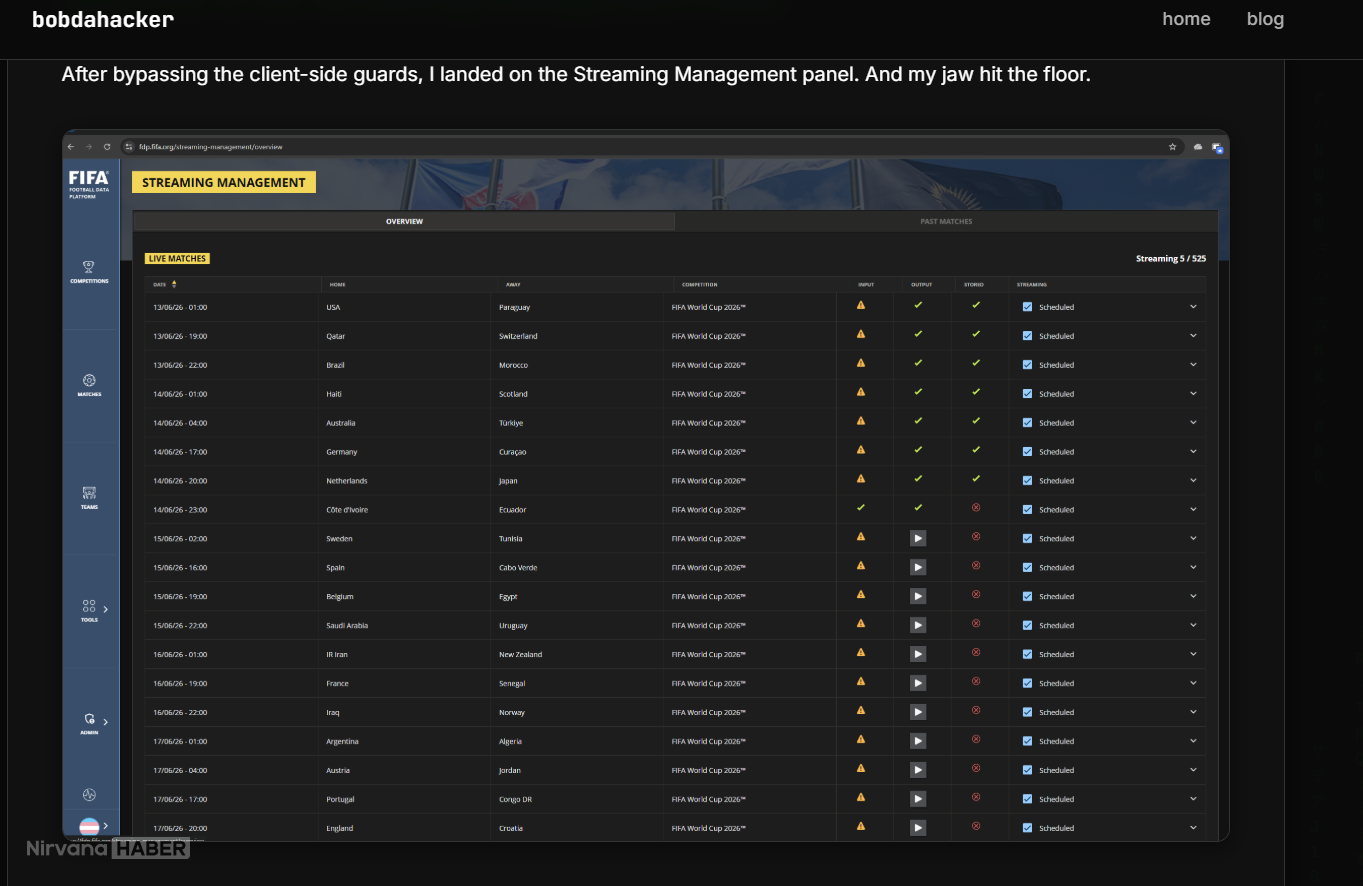
Task: Click the sort arrow on Date column
Action: 174,284
